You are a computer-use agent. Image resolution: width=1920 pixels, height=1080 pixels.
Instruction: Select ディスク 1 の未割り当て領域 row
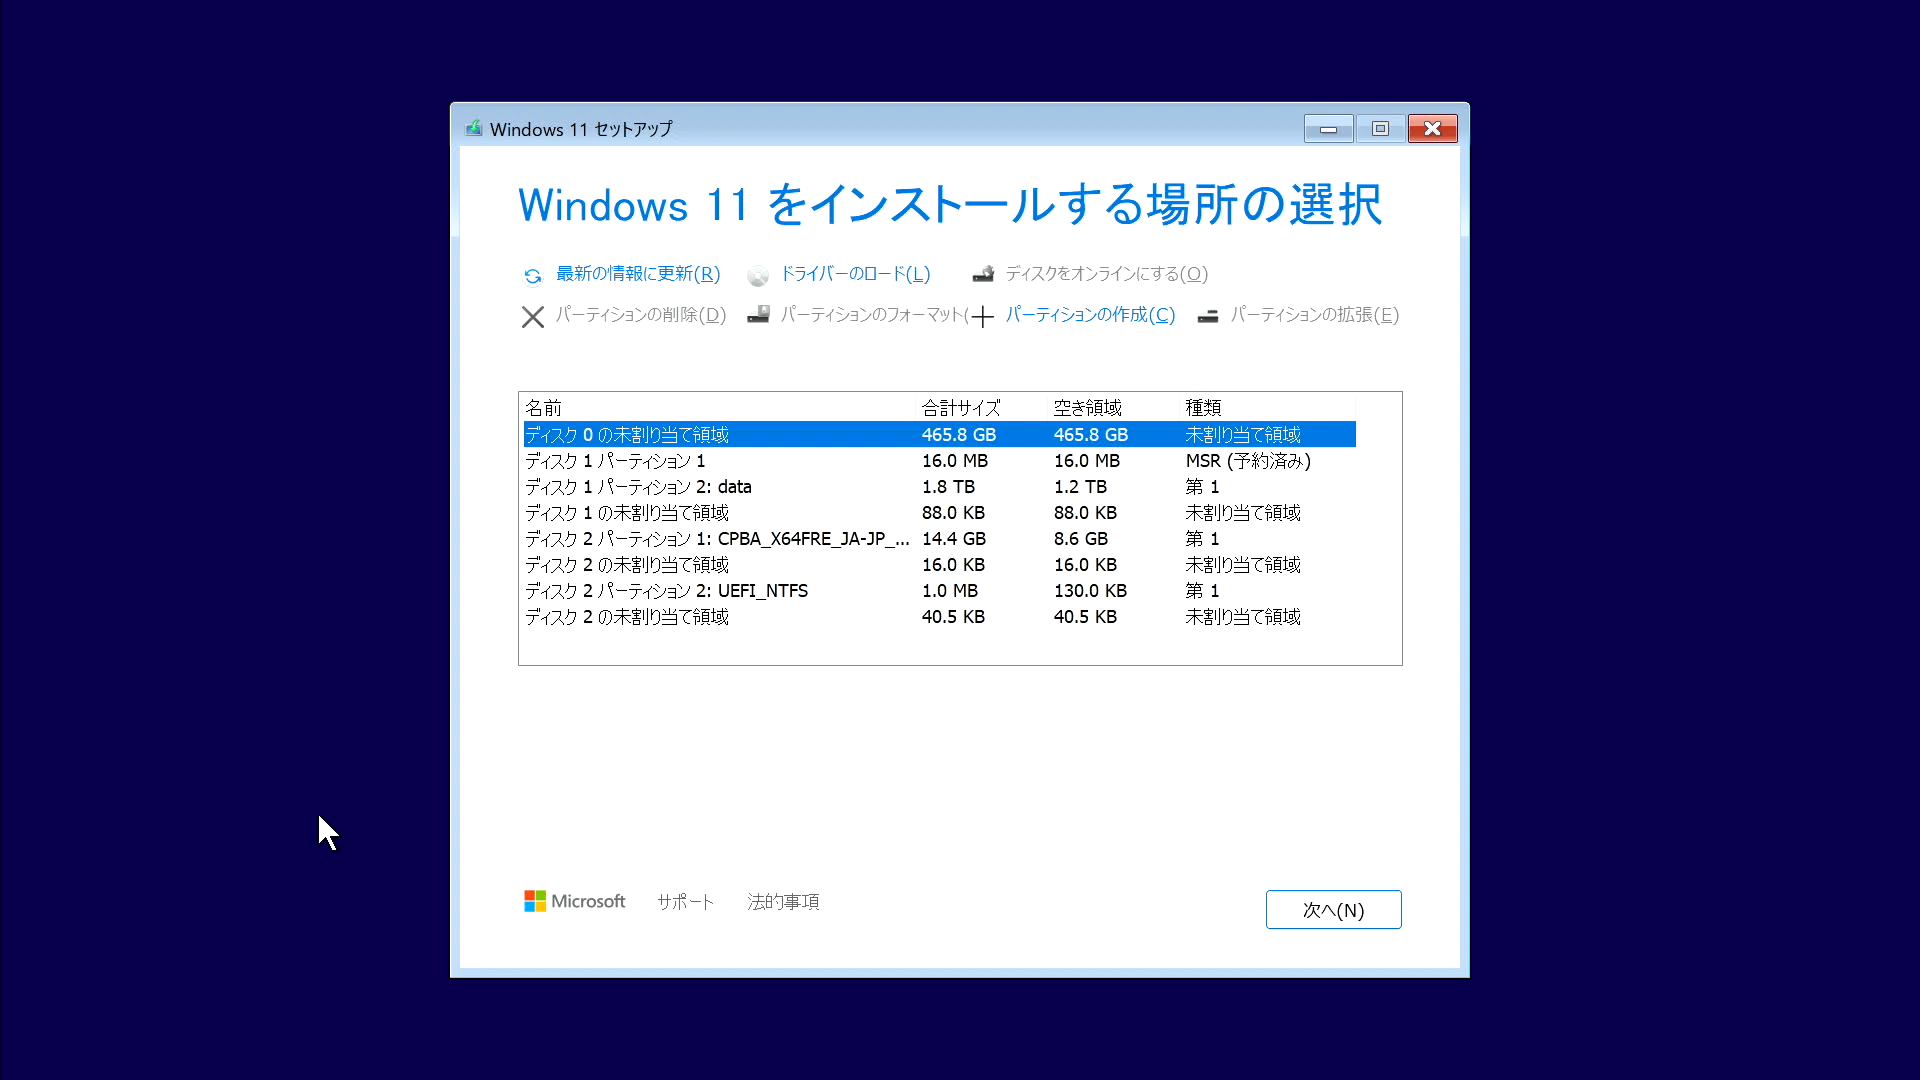click(939, 513)
